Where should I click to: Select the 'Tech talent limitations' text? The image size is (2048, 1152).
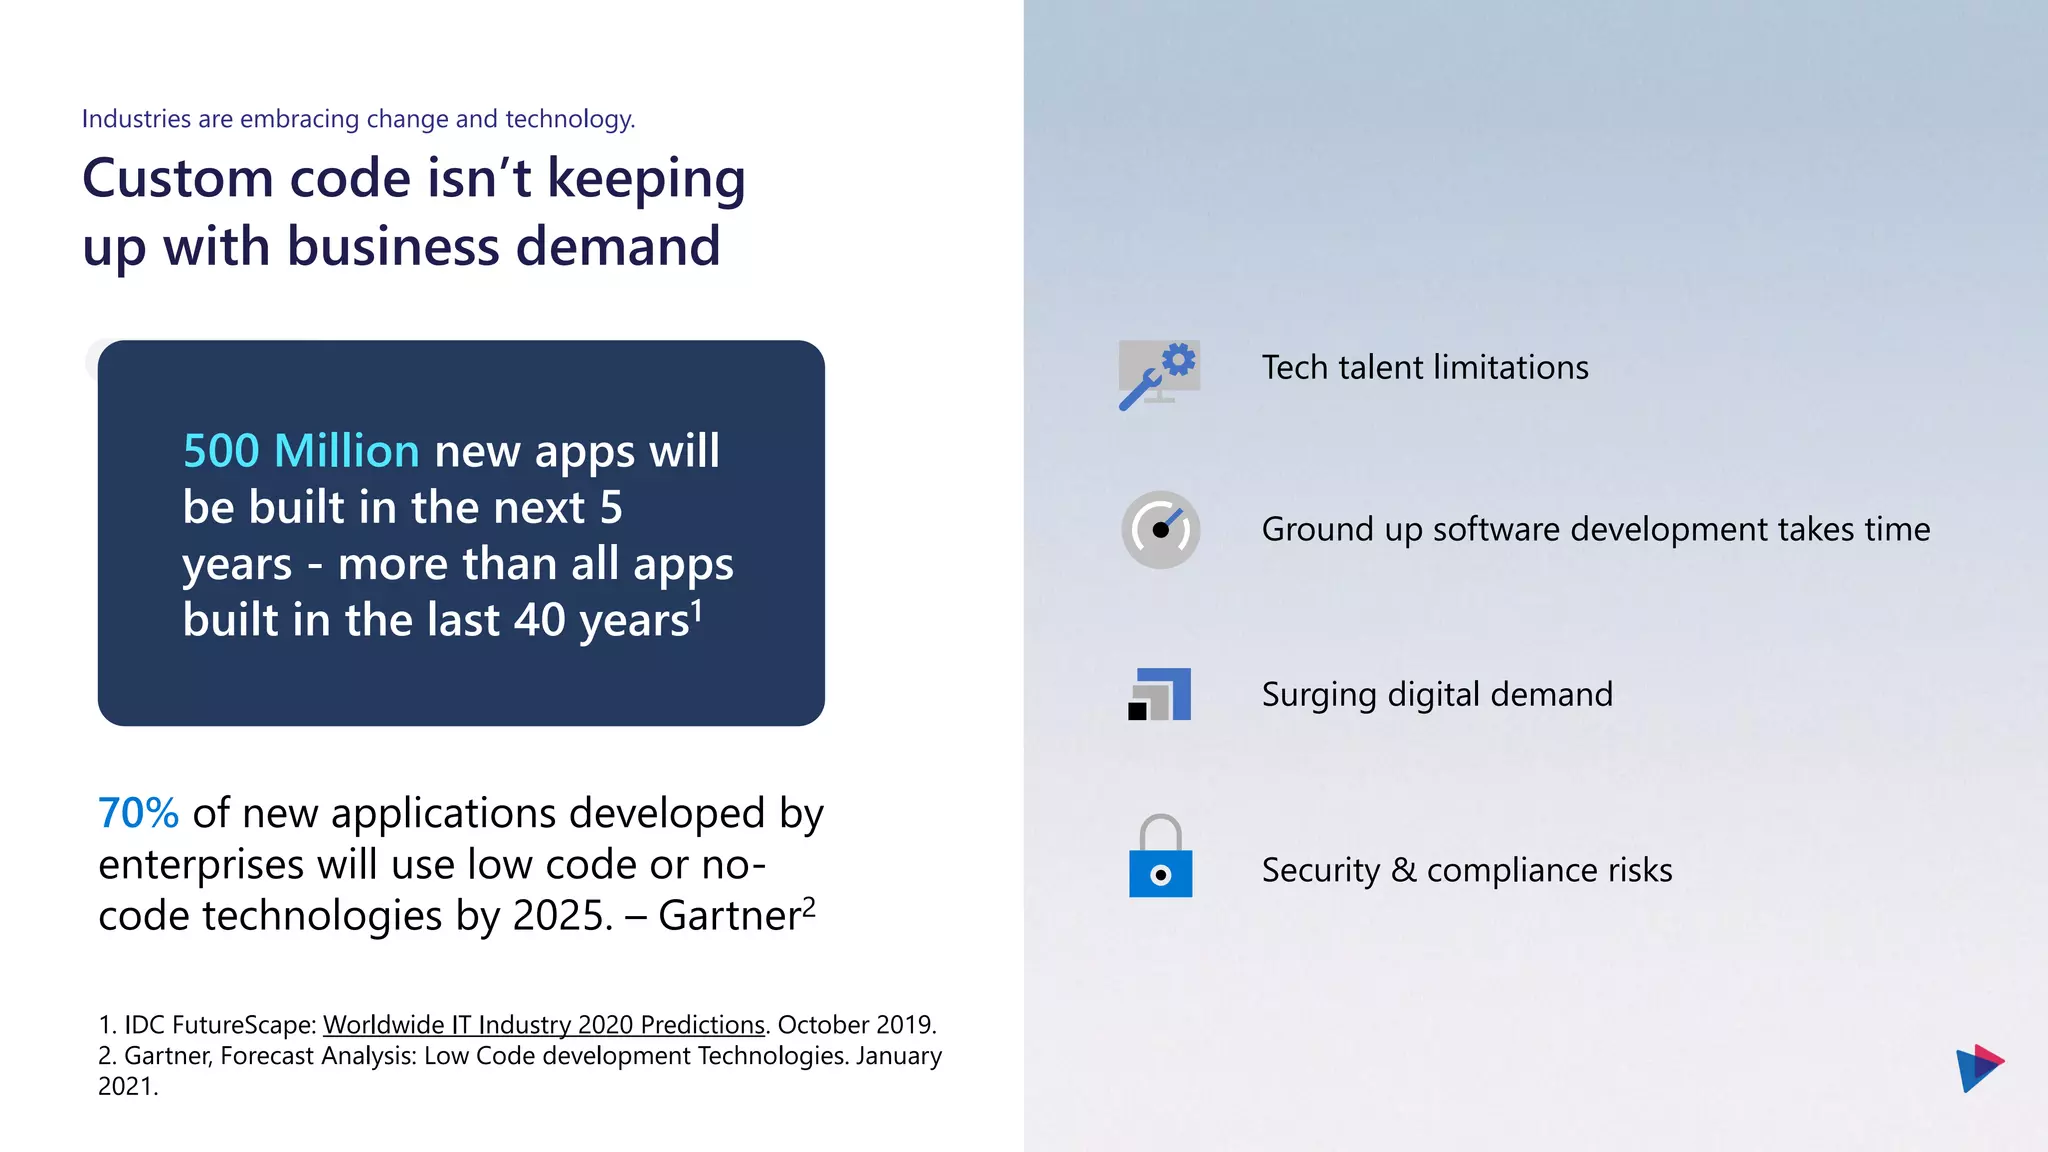tap(1425, 368)
